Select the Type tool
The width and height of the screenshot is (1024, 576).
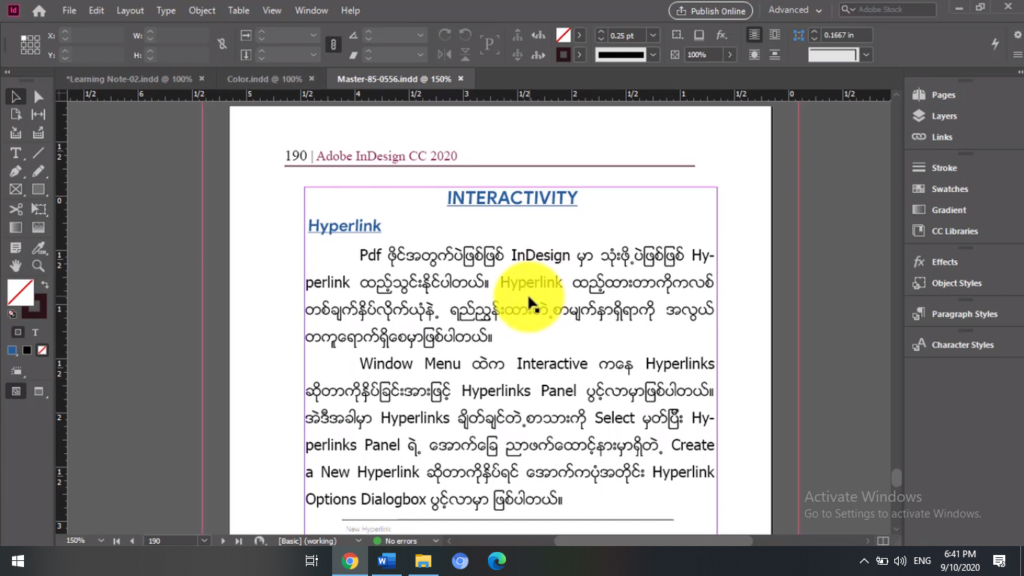[x=16, y=153]
